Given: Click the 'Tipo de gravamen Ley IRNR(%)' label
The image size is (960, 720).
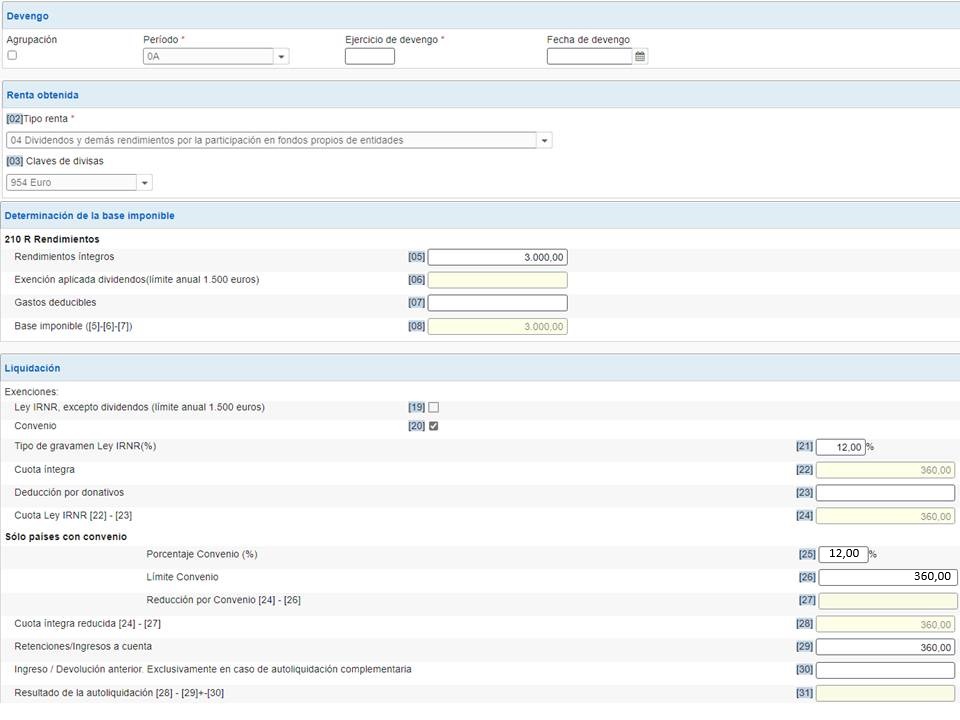Looking at the screenshot, I should coord(85,446).
